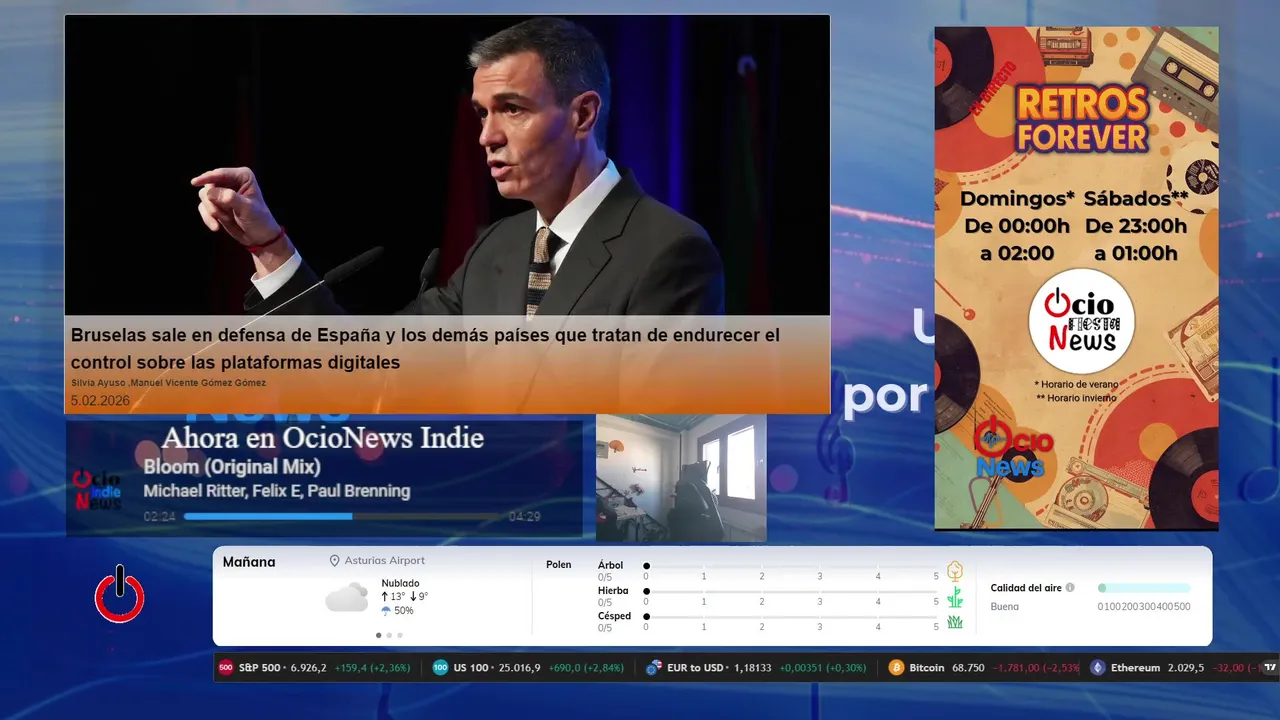Click the umbrella rain probability icon

(386, 611)
